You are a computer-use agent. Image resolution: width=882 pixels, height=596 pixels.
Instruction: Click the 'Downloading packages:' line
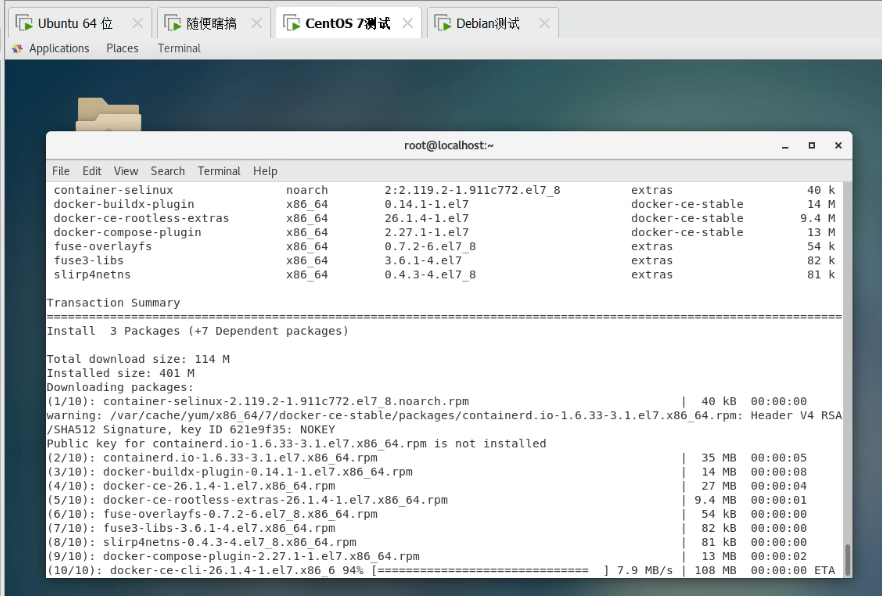pyautogui.click(x=120, y=387)
